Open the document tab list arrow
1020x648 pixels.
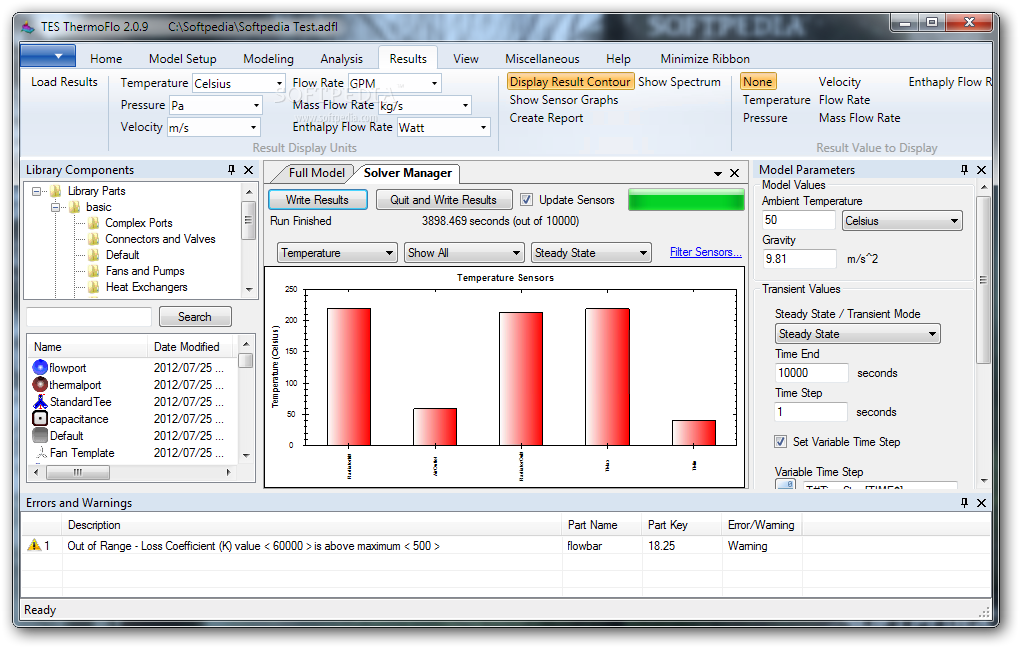[x=718, y=174]
